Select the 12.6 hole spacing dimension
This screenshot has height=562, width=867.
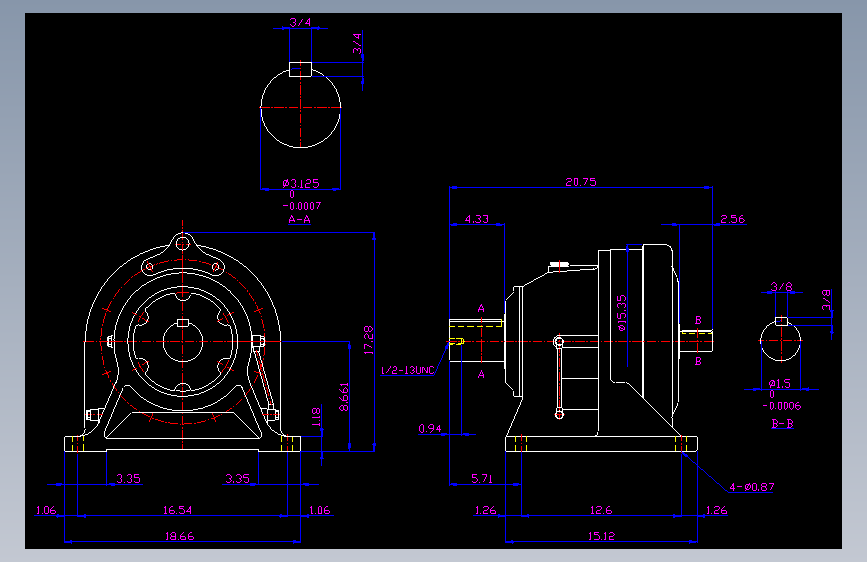tap(601, 510)
